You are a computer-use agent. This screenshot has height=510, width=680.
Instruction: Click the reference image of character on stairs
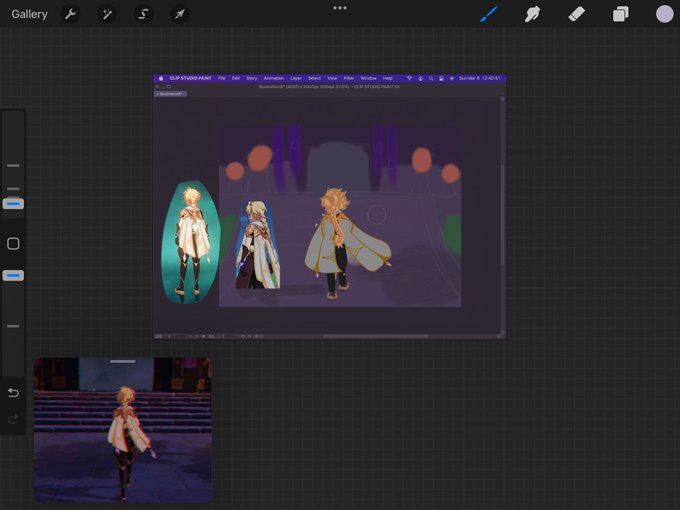coord(123,430)
